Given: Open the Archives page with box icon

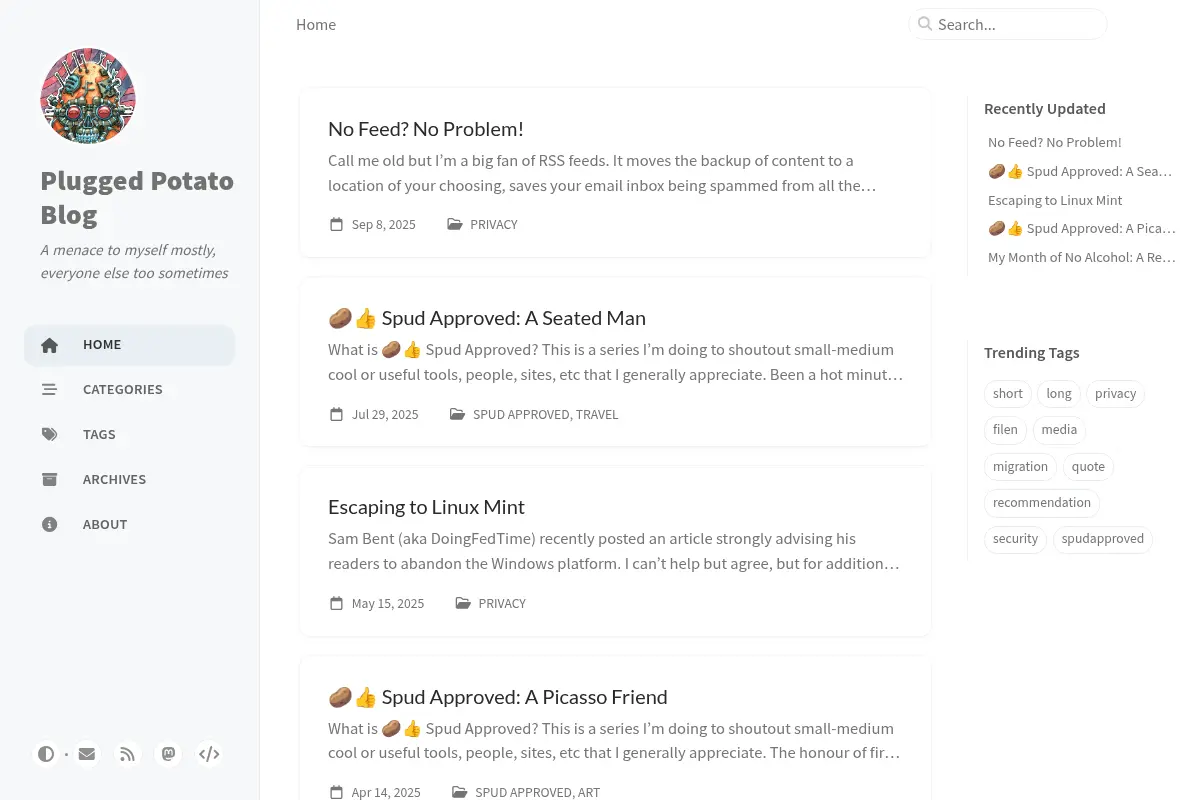Looking at the screenshot, I should point(130,480).
